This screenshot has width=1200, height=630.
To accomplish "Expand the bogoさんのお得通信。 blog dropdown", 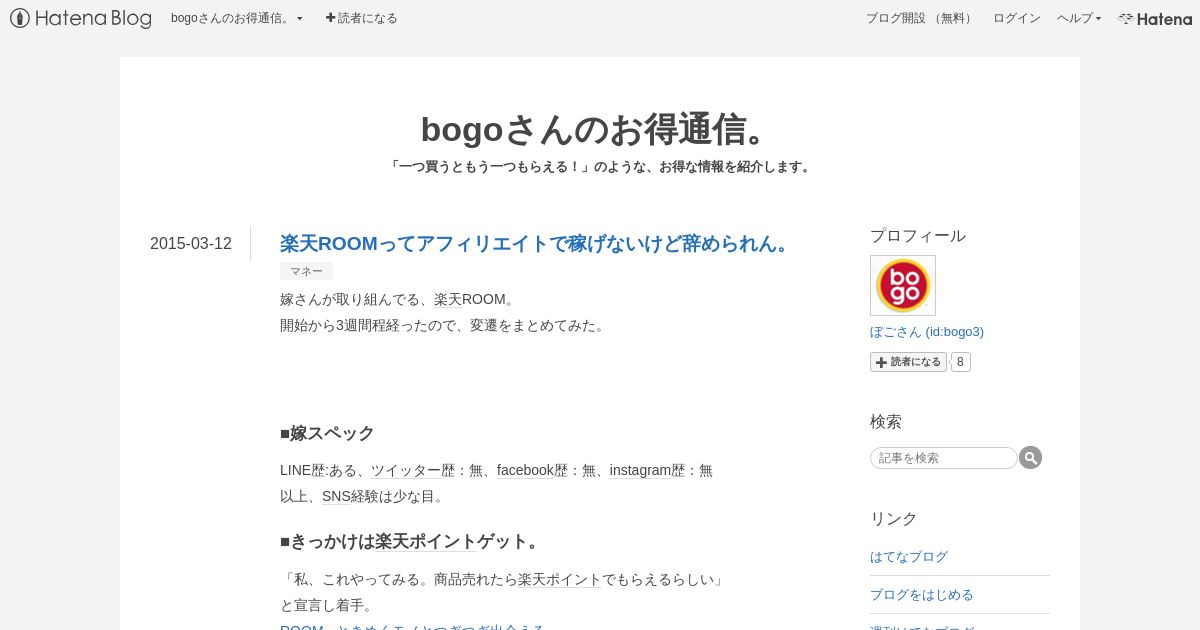I will (237, 18).
